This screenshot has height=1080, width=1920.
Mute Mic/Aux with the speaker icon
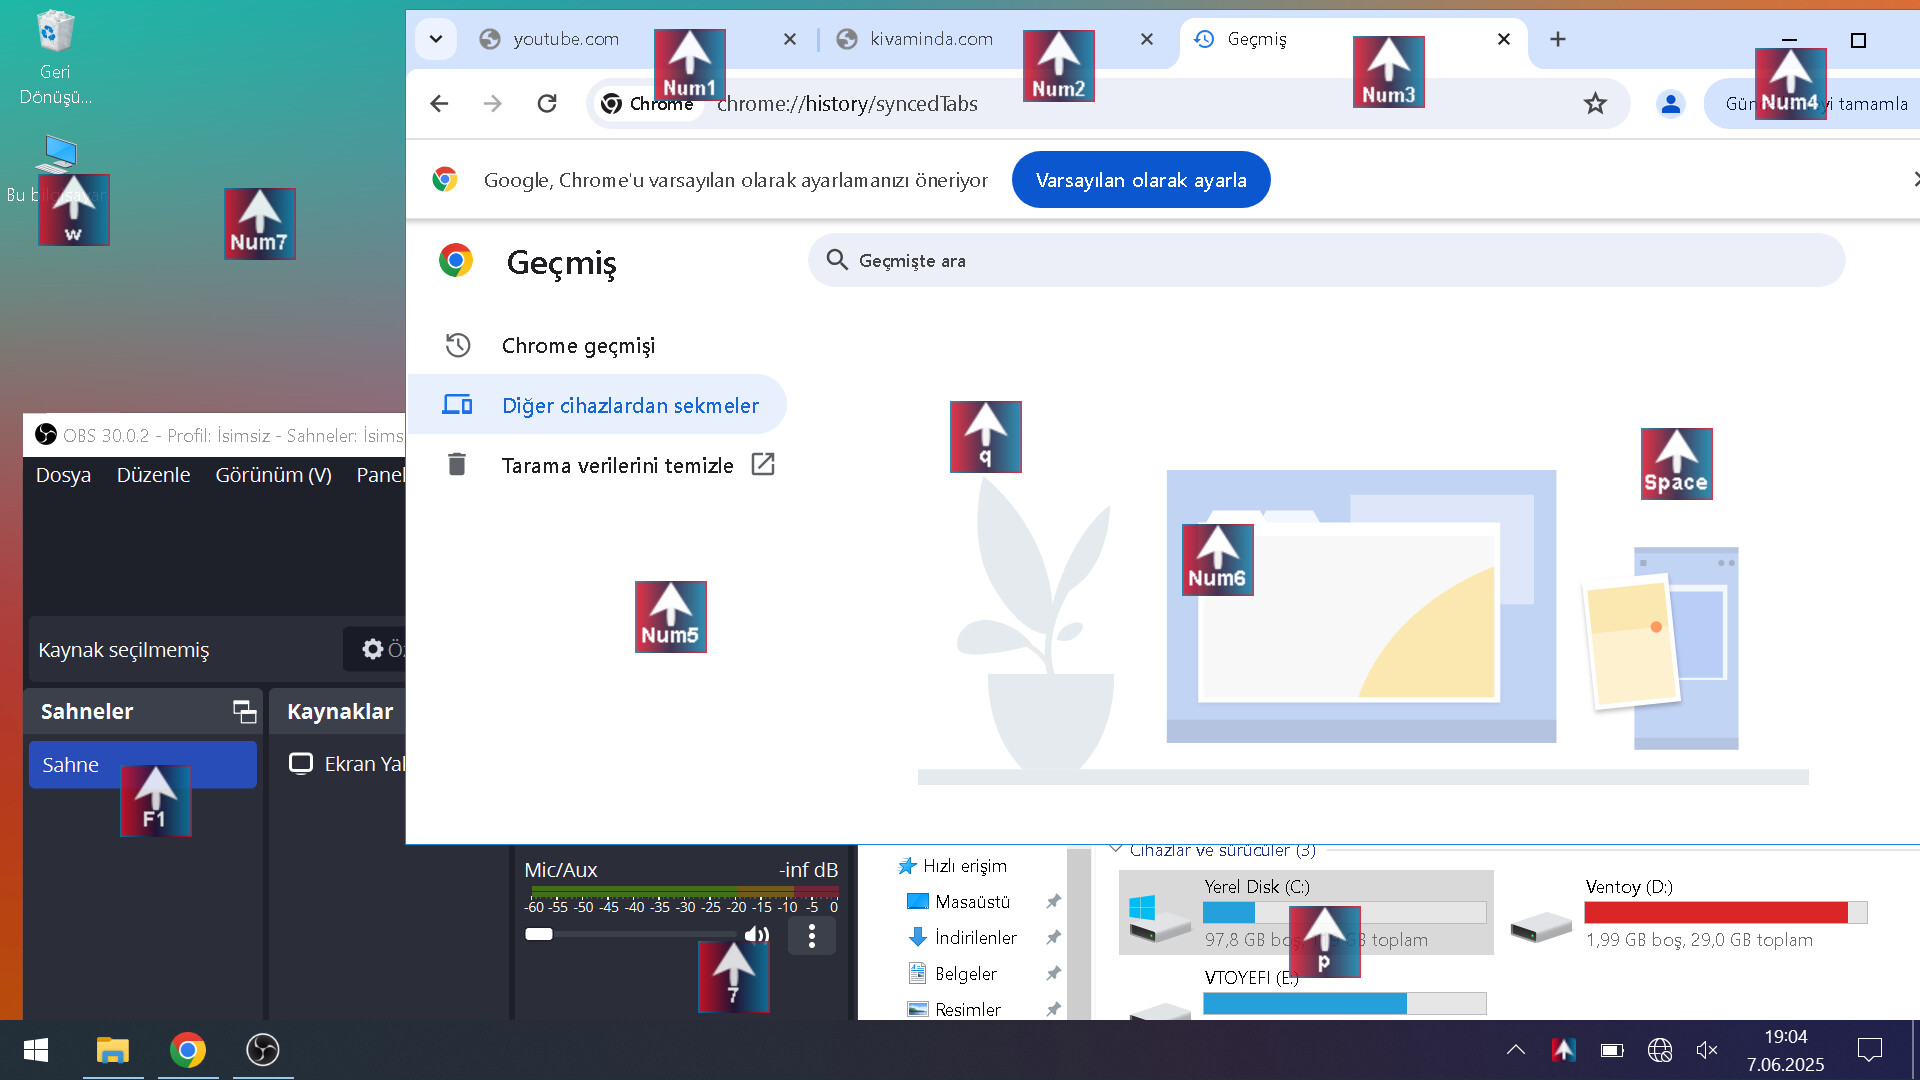click(x=757, y=934)
